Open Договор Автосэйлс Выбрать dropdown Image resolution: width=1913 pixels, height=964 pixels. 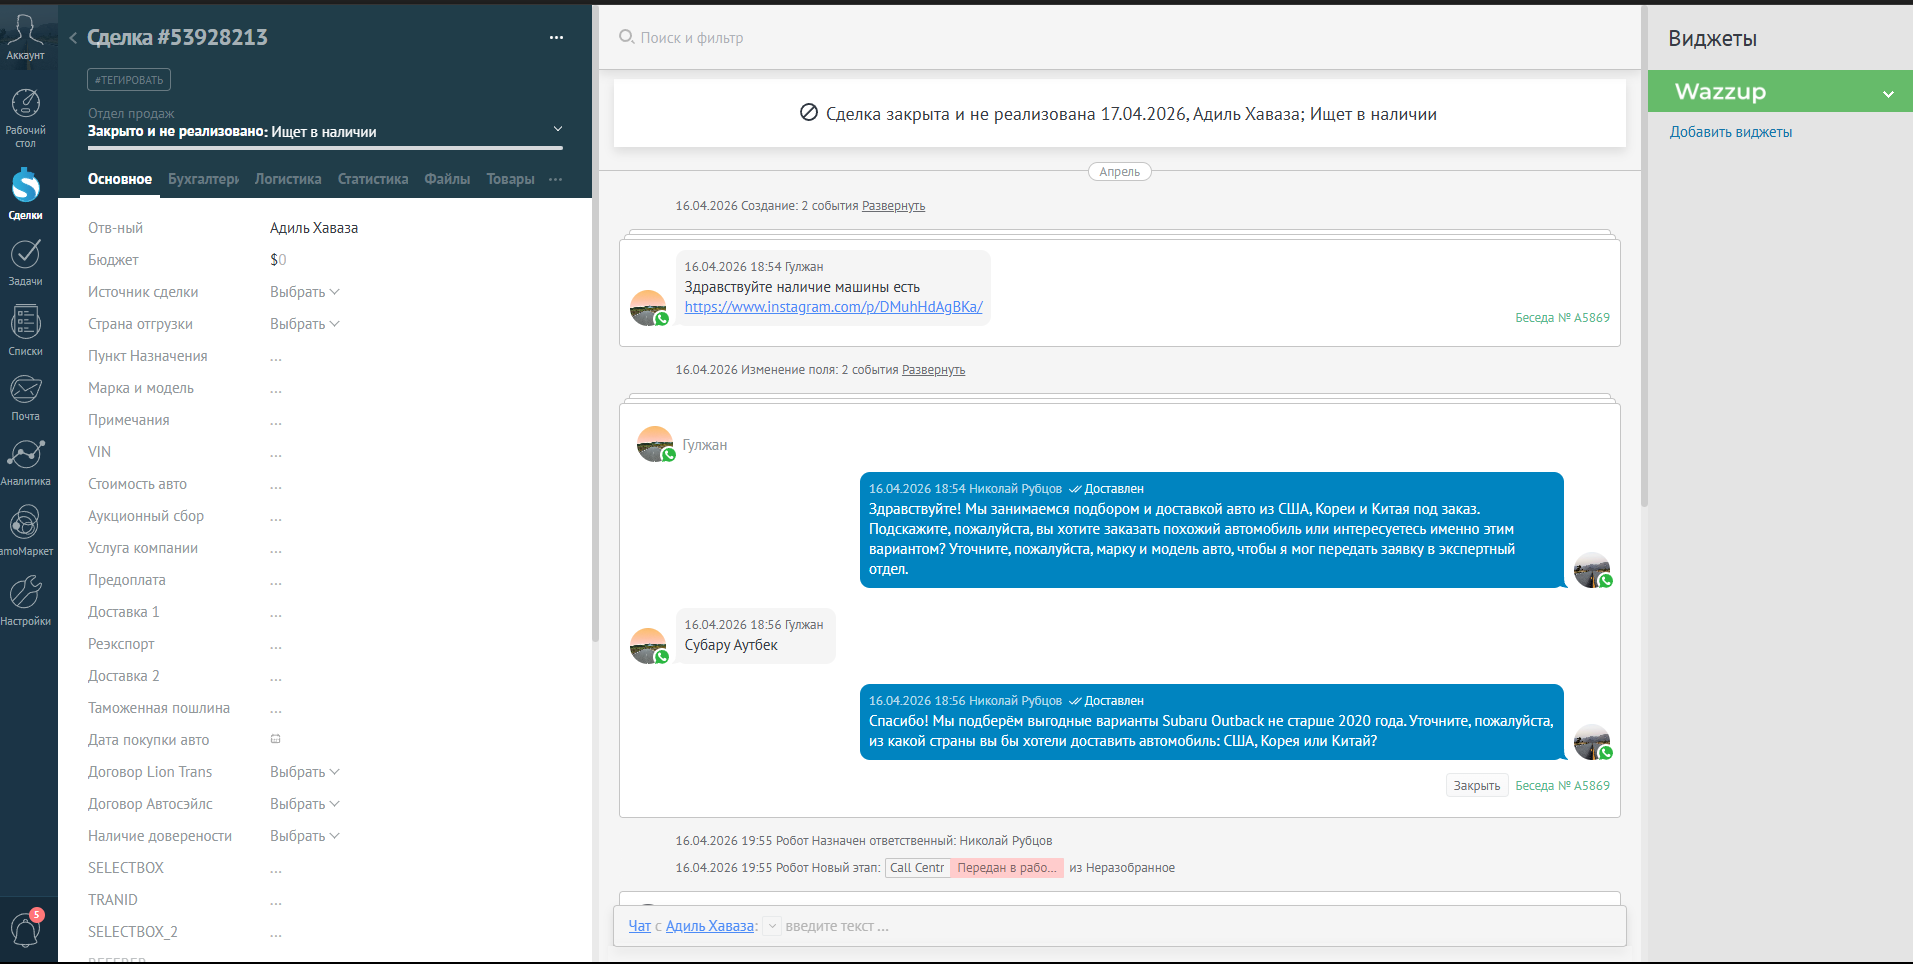pos(304,804)
